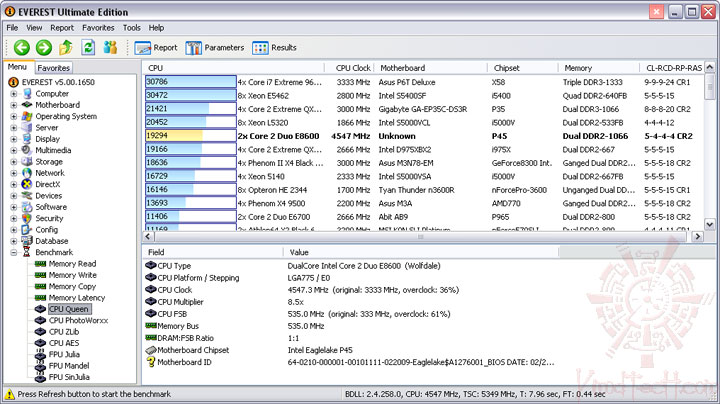Image resolution: width=720 pixels, height=404 pixels.
Task: Click the CL-RCD-RP-RAS column header
Action: point(672,68)
